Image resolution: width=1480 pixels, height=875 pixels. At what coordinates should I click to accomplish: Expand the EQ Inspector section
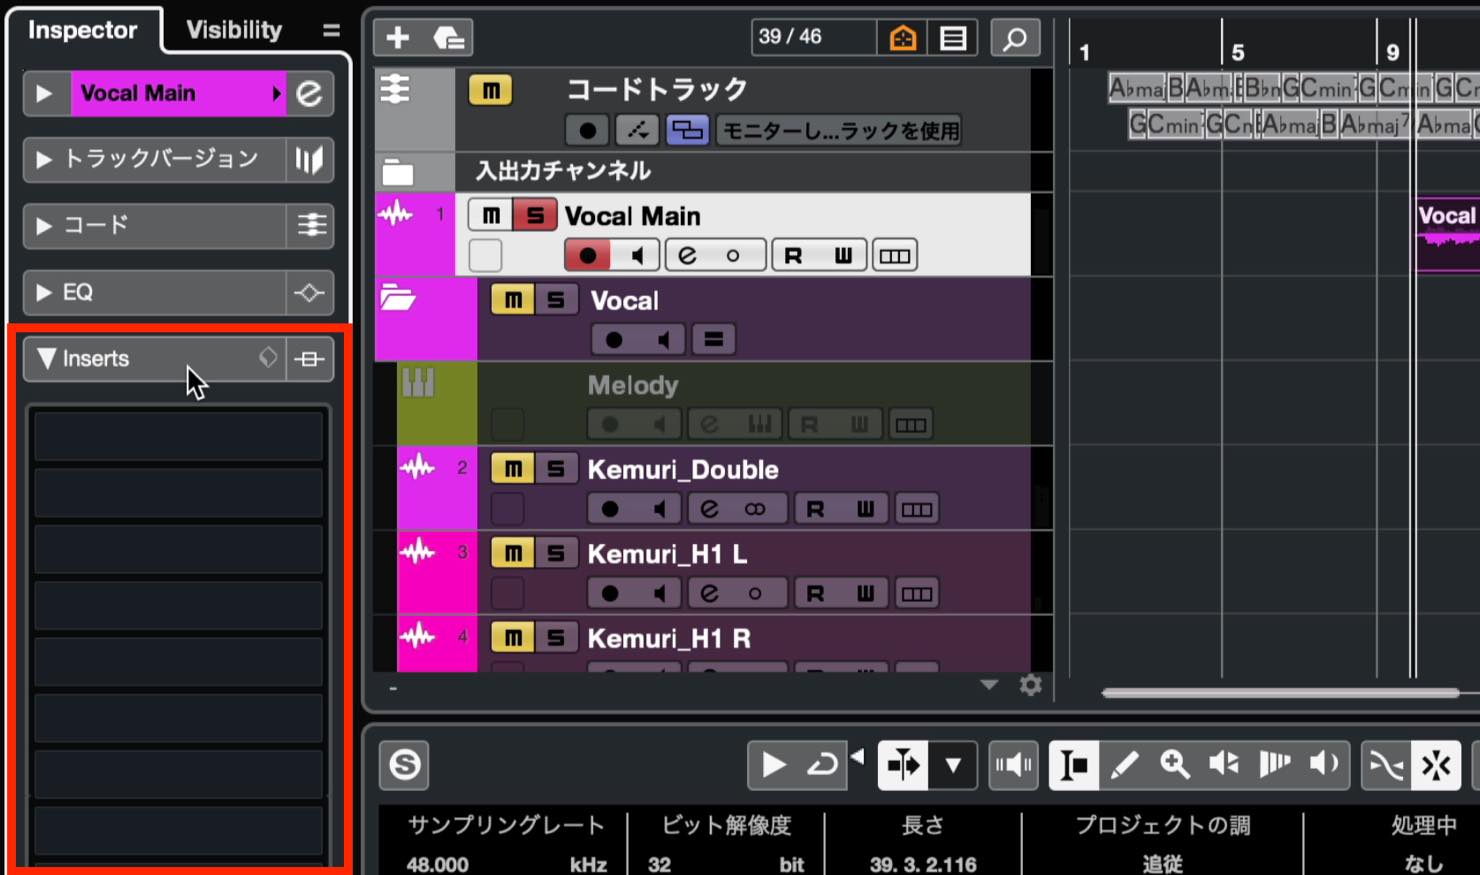click(44, 292)
